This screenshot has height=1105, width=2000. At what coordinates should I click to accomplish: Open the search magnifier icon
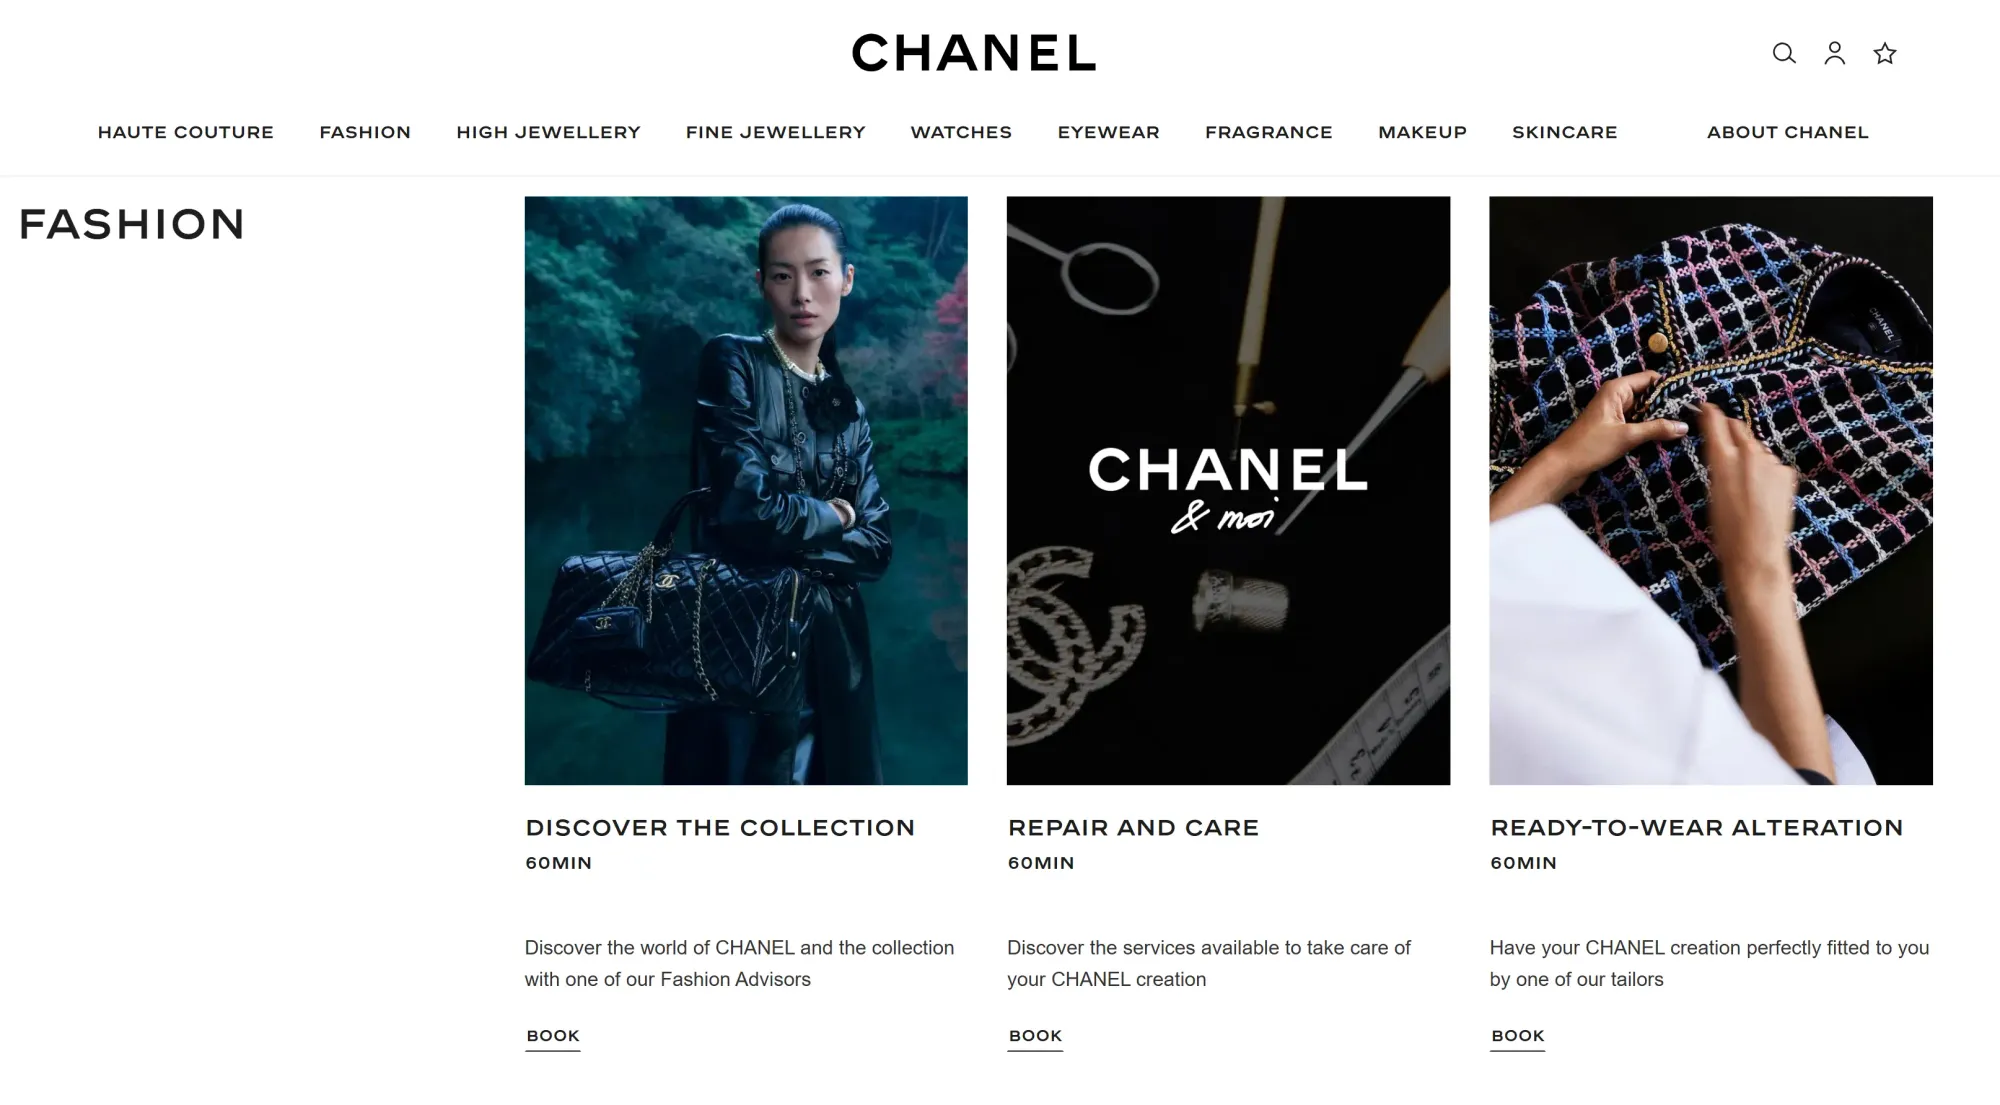(x=1784, y=53)
